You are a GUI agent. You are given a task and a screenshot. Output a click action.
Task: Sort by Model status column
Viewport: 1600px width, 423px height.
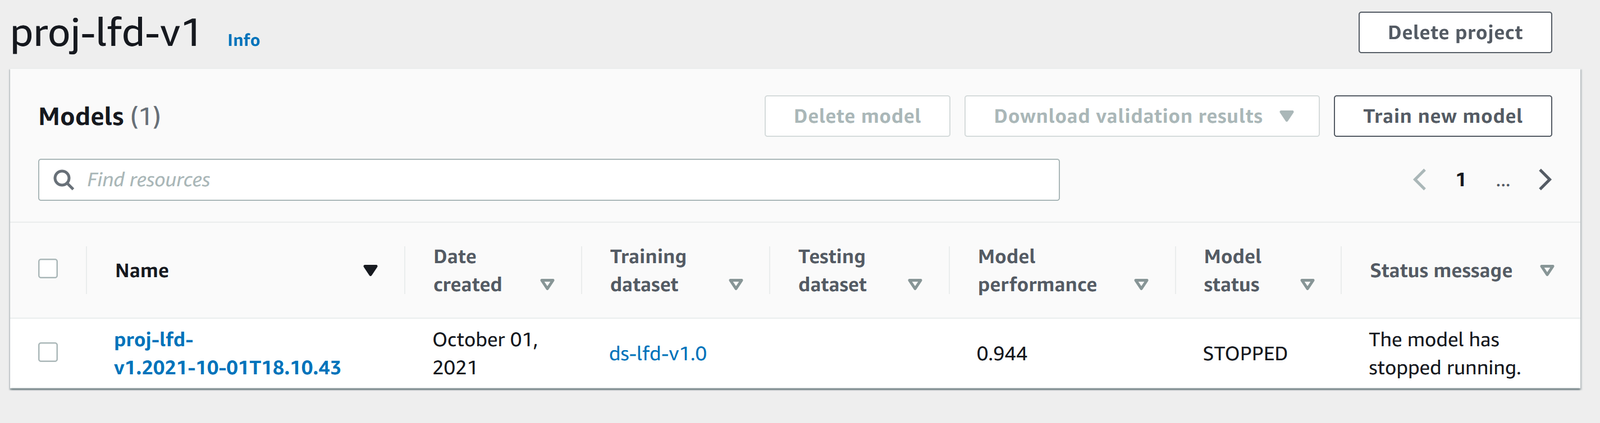[1307, 285]
